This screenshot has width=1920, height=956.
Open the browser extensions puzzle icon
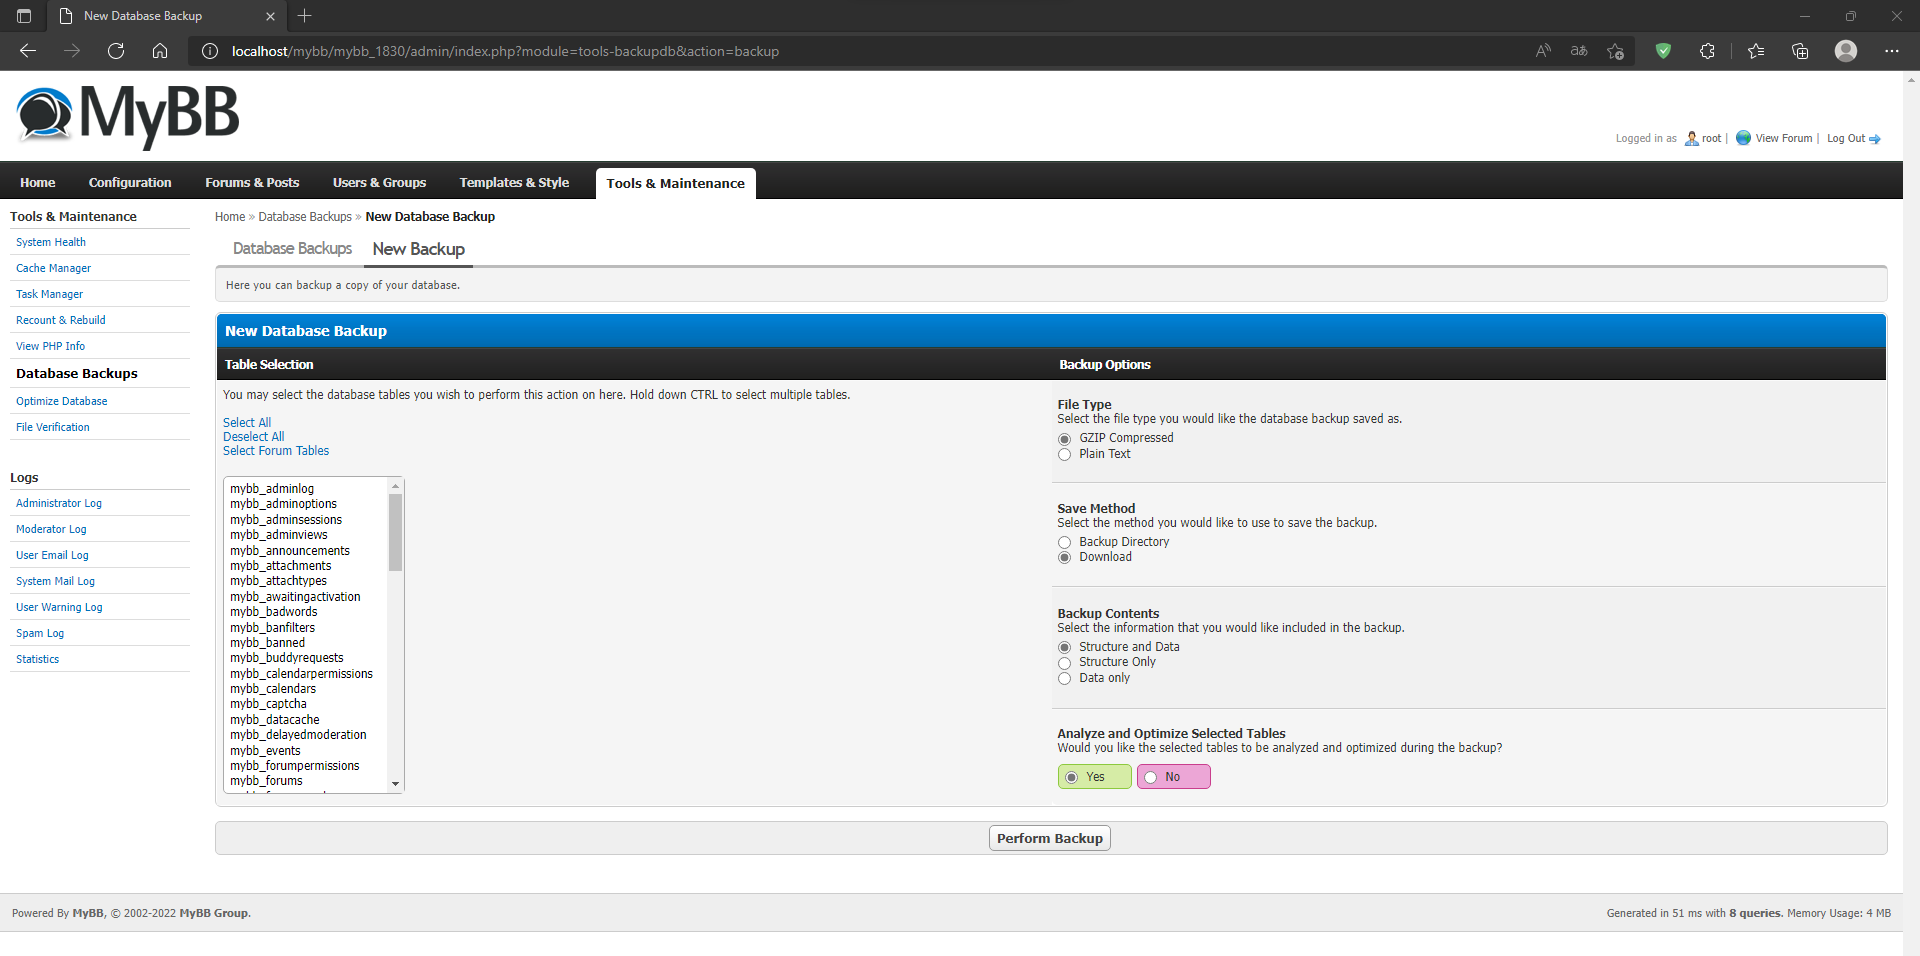[1707, 51]
